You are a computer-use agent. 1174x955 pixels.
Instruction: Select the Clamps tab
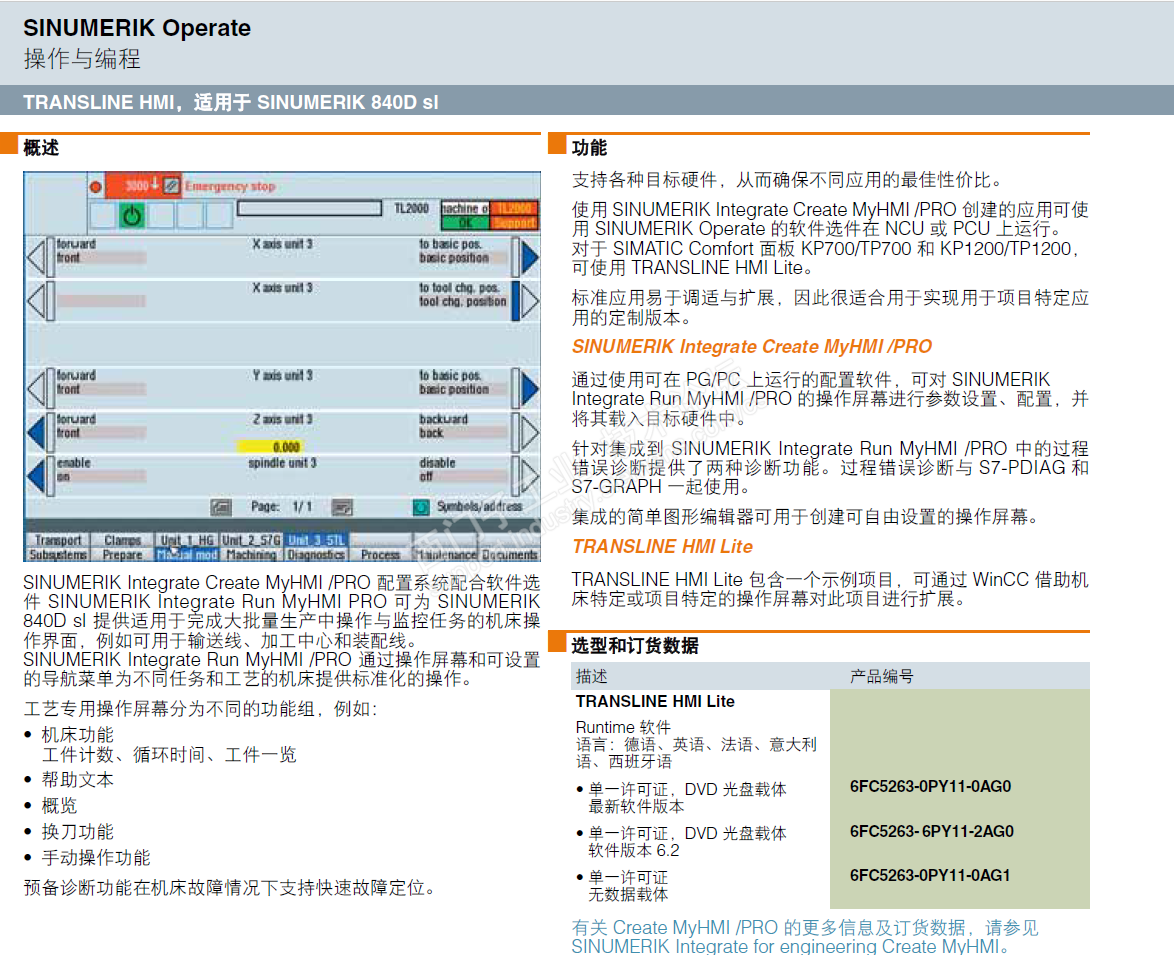(x=122, y=540)
